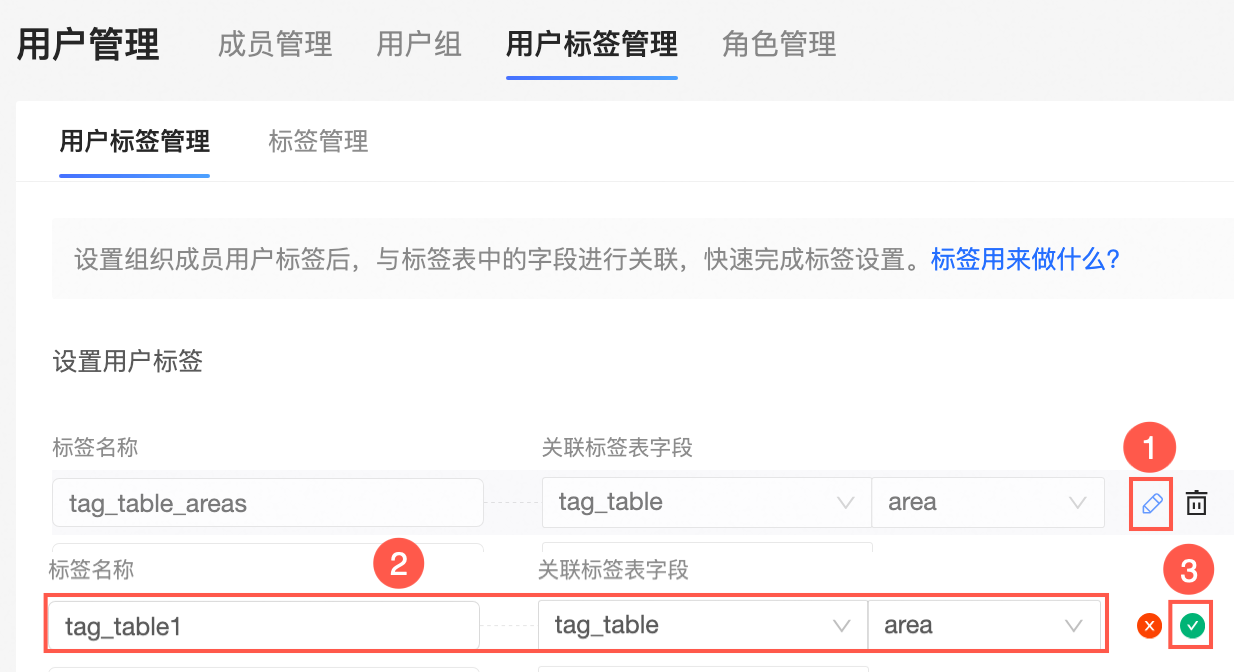Open tag_table dropdown in tag_table1 row
This screenshot has height=672, width=1234.
tap(702, 626)
